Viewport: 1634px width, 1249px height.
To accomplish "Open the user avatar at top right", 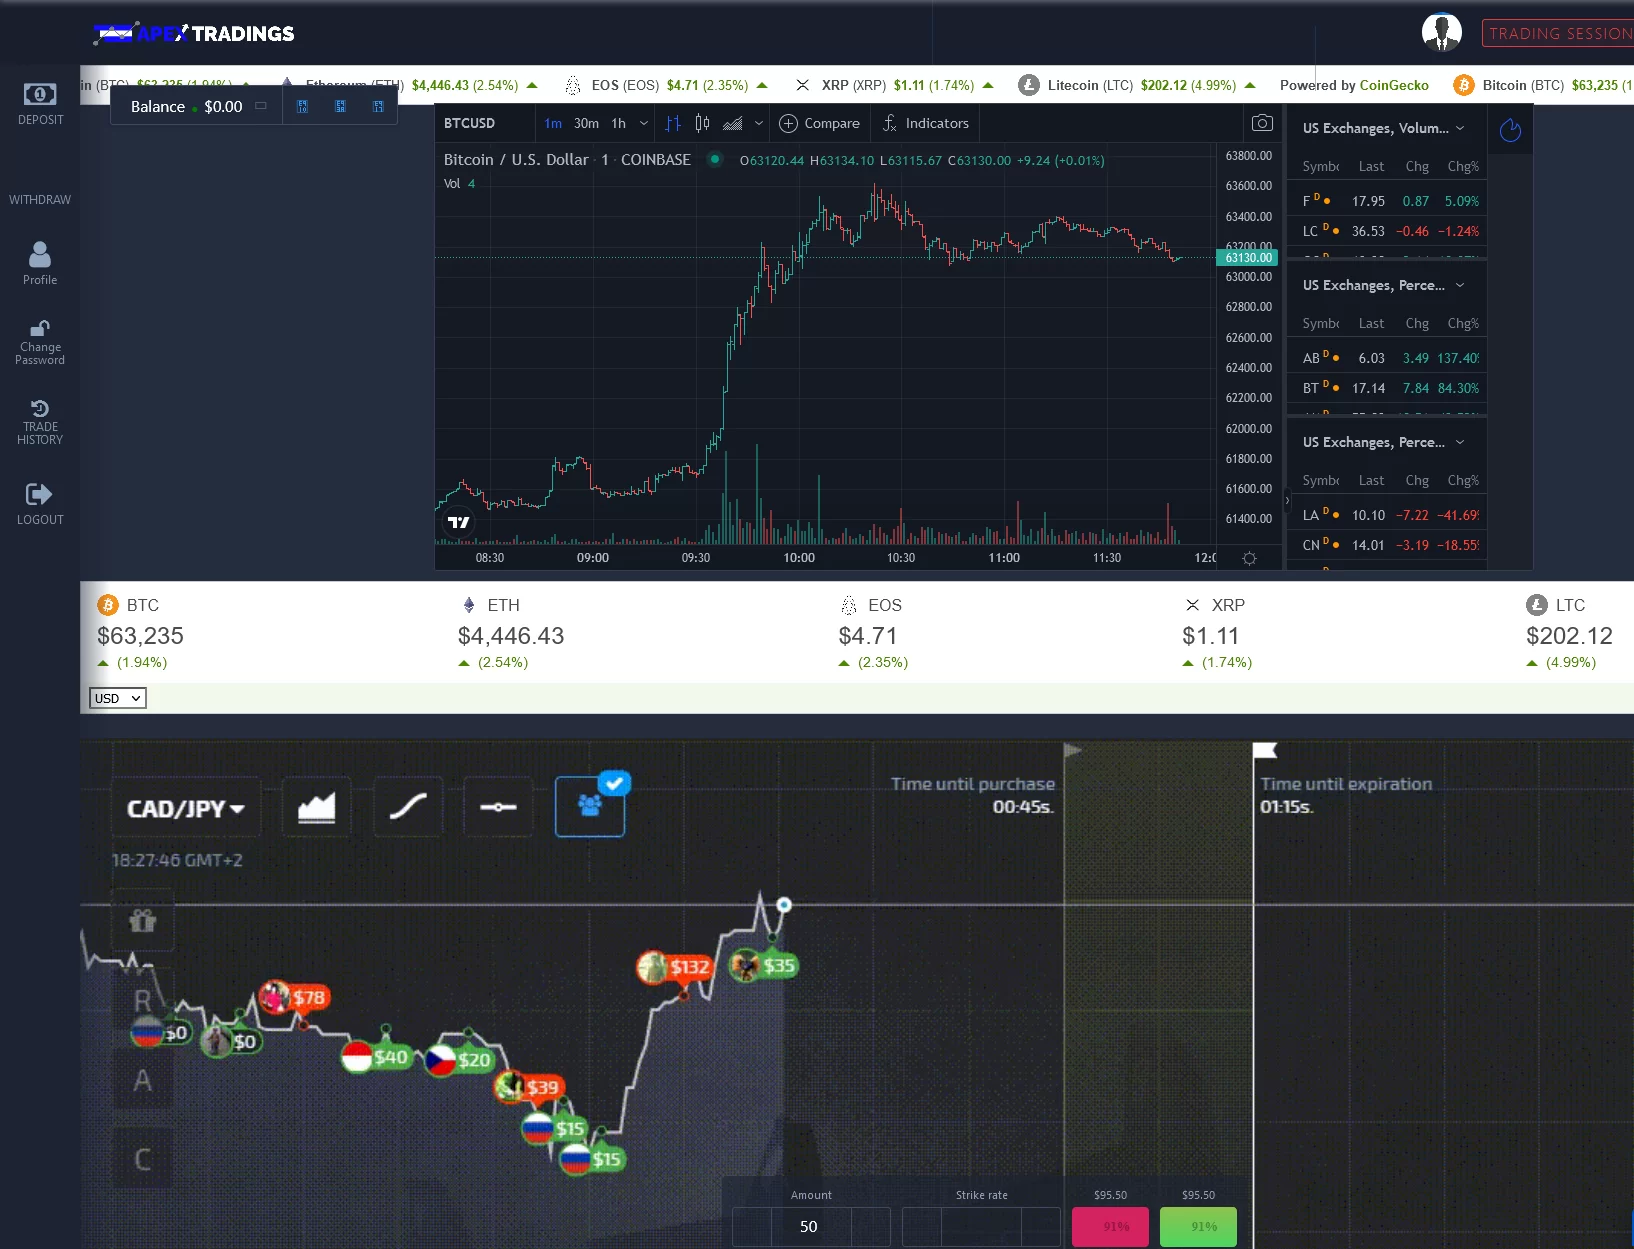I will (1441, 32).
